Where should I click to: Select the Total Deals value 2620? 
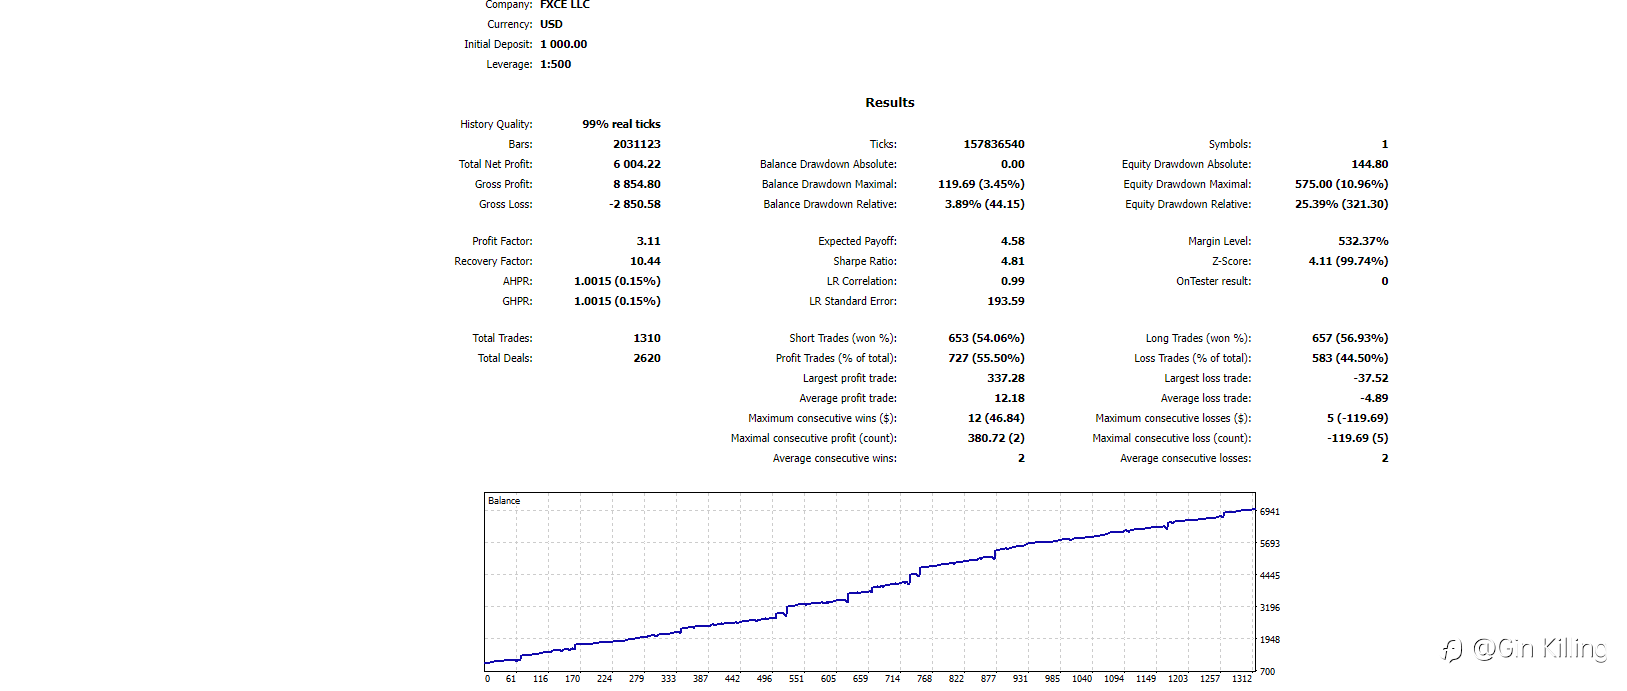[647, 358]
